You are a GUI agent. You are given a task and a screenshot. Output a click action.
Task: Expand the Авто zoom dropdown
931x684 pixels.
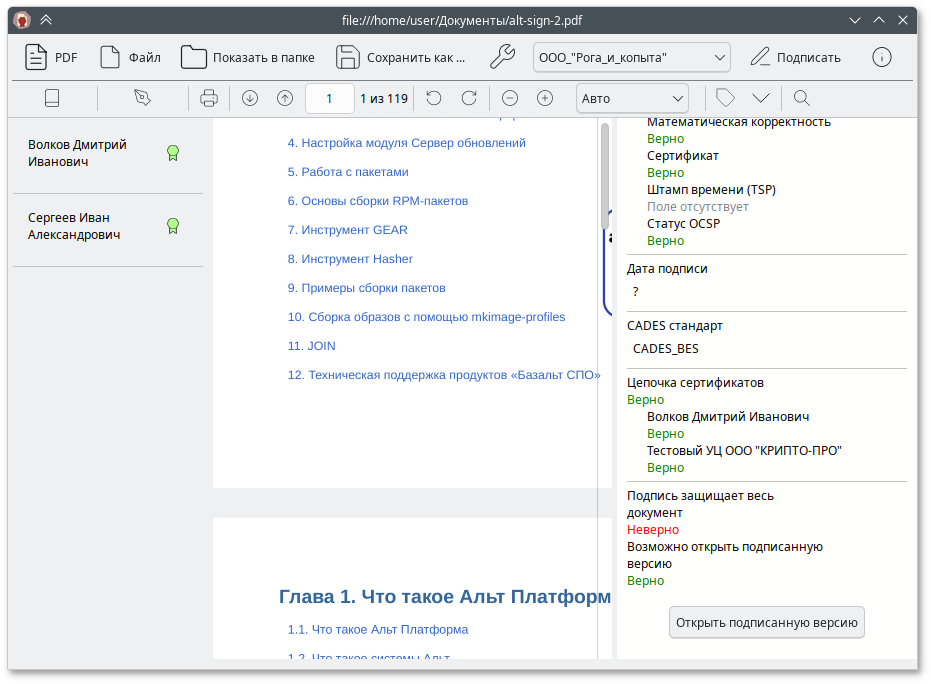(x=632, y=98)
